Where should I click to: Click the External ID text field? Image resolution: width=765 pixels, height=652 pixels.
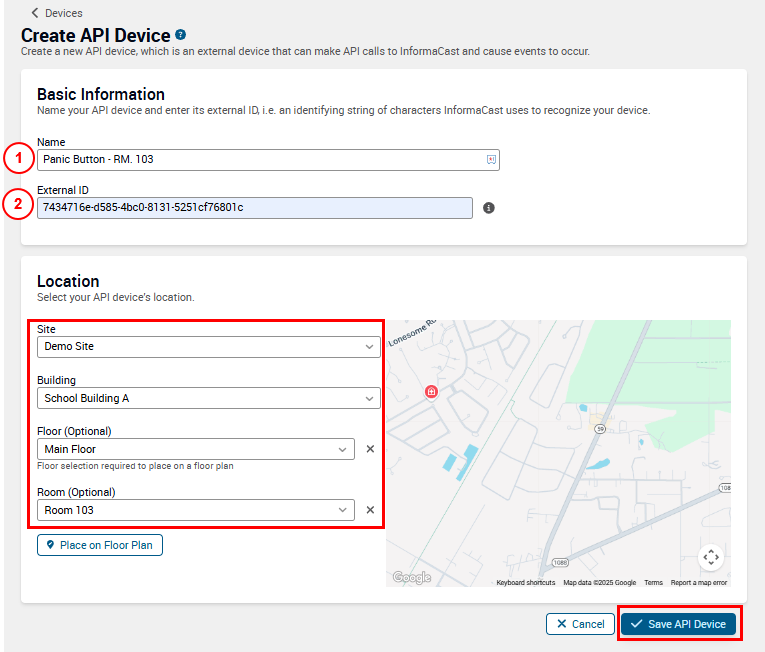pos(254,208)
